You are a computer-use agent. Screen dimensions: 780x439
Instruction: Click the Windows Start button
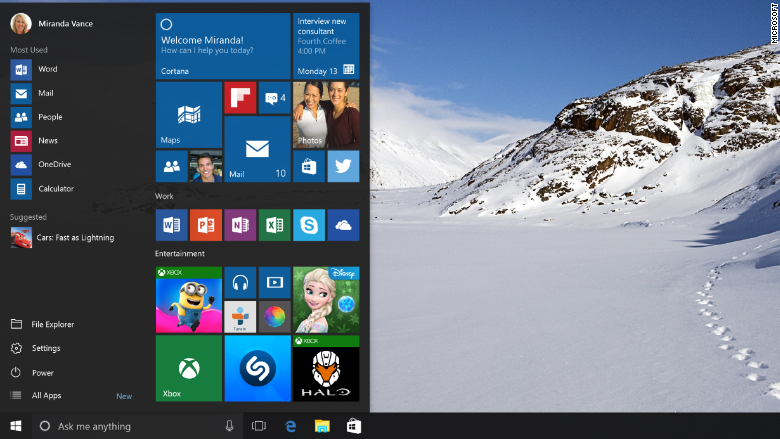click(15, 426)
